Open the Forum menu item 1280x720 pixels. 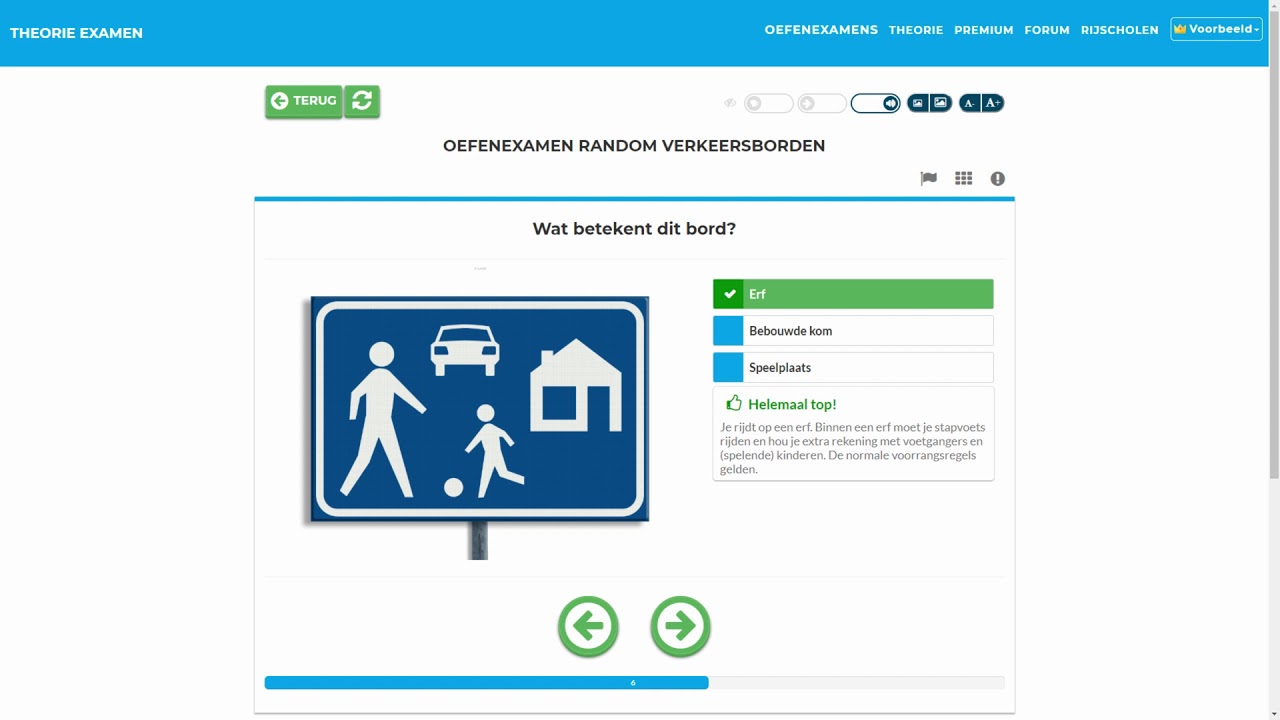click(x=1047, y=30)
